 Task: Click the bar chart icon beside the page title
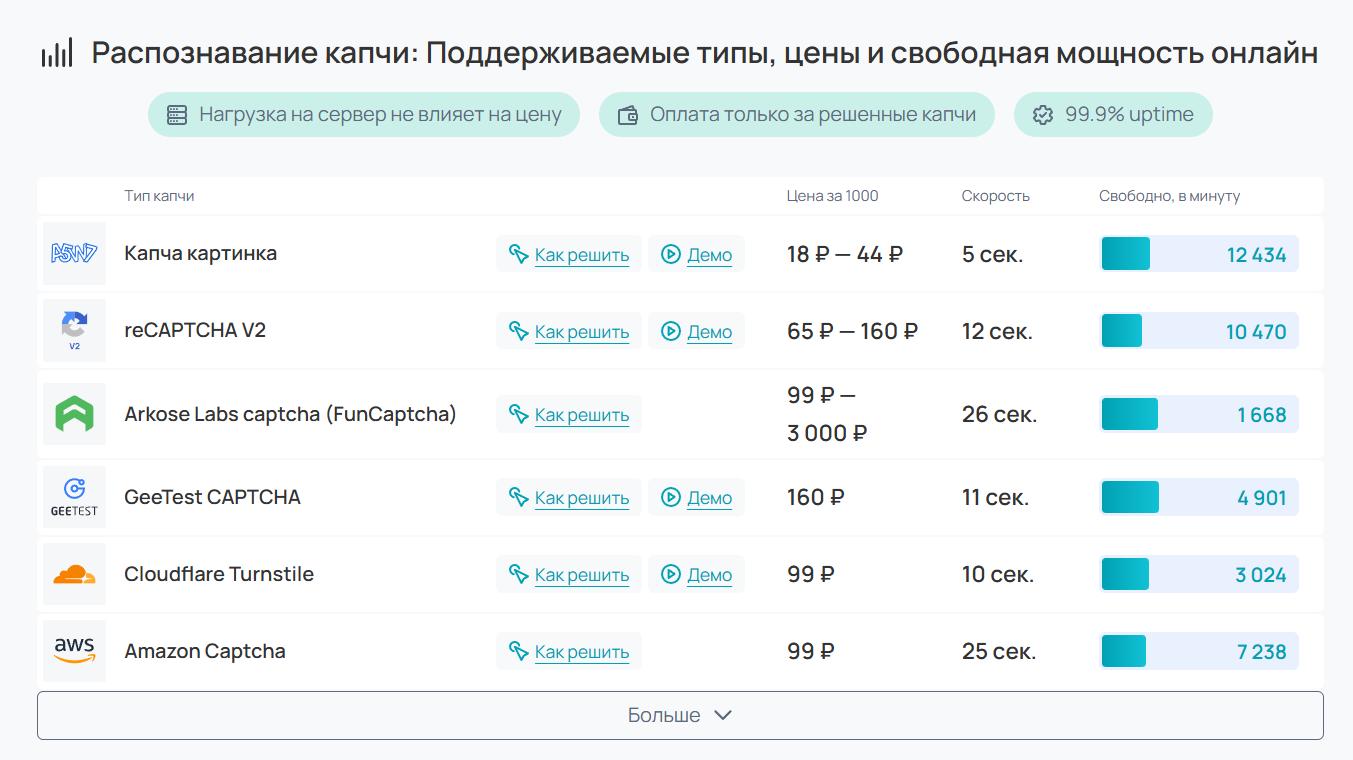[55, 52]
